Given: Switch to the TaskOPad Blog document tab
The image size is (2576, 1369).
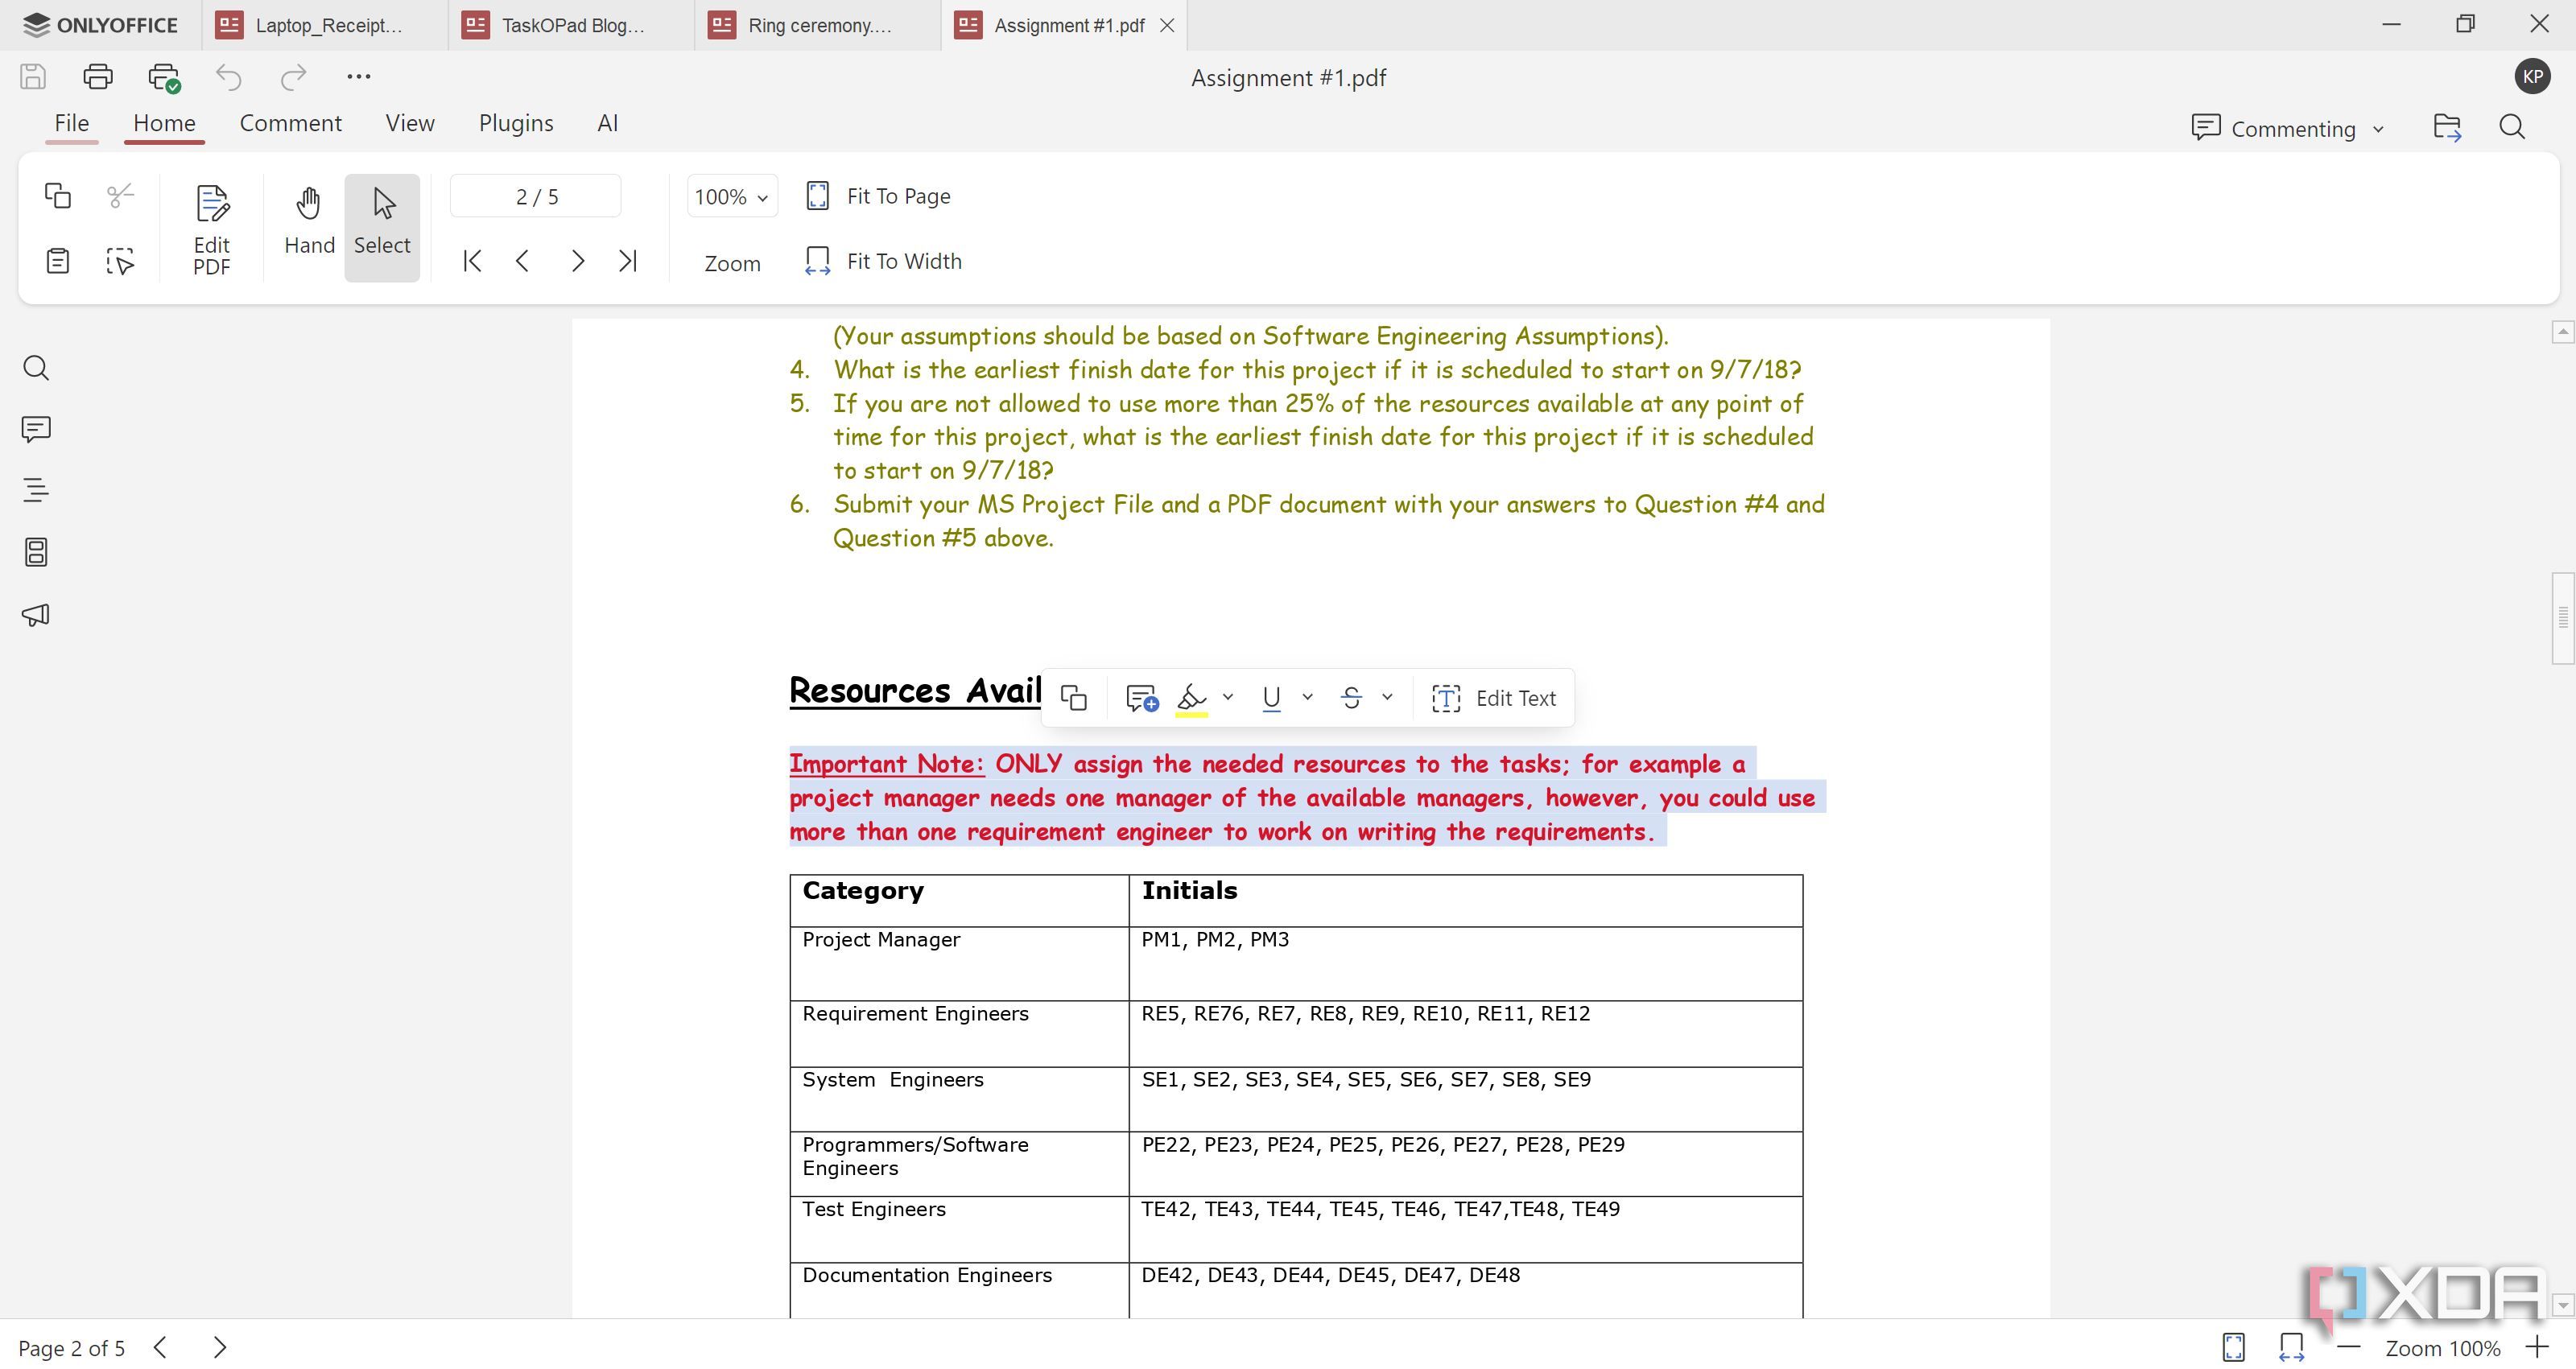Looking at the screenshot, I should [x=571, y=25].
